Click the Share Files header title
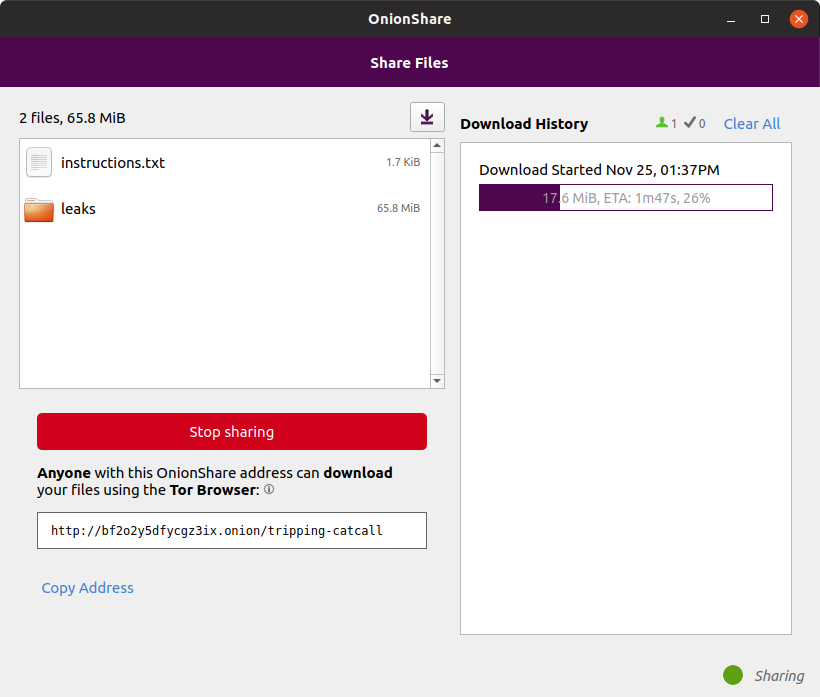820x697 pixels. click(x=409, y=63)
